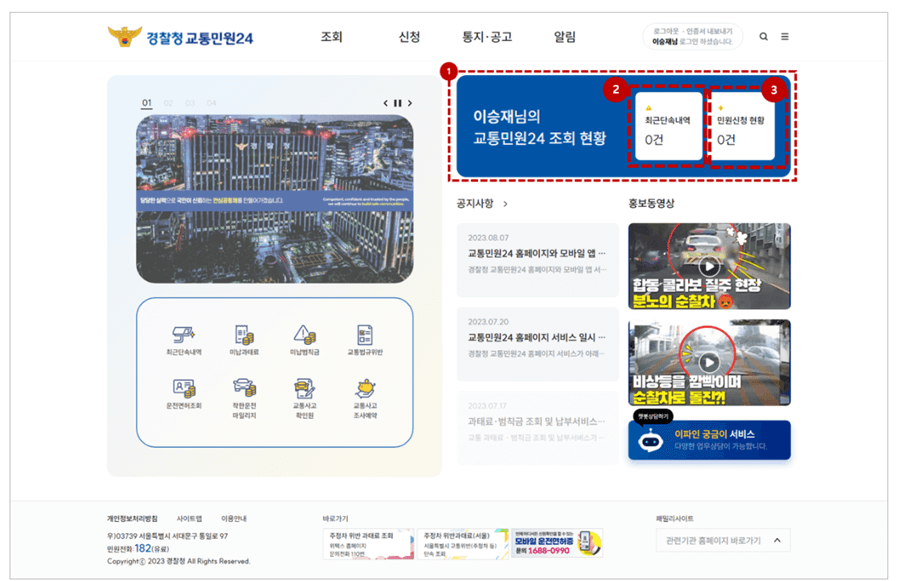Open the 모바일 운전면허증 shortcut banner
This screenshot has width=901, height=581.
coord(557,543)
